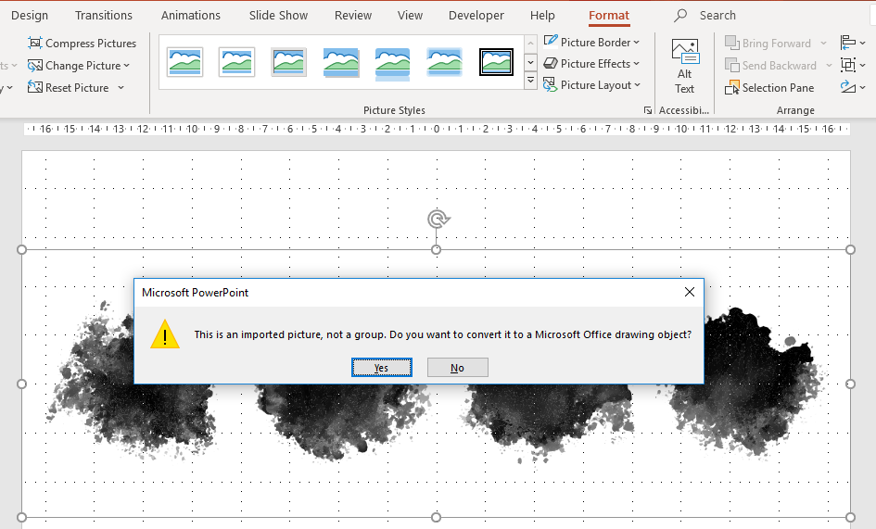Apply sixth soft-edge picture style
Viewport: 876px width, 529px height.
(444, 62)
